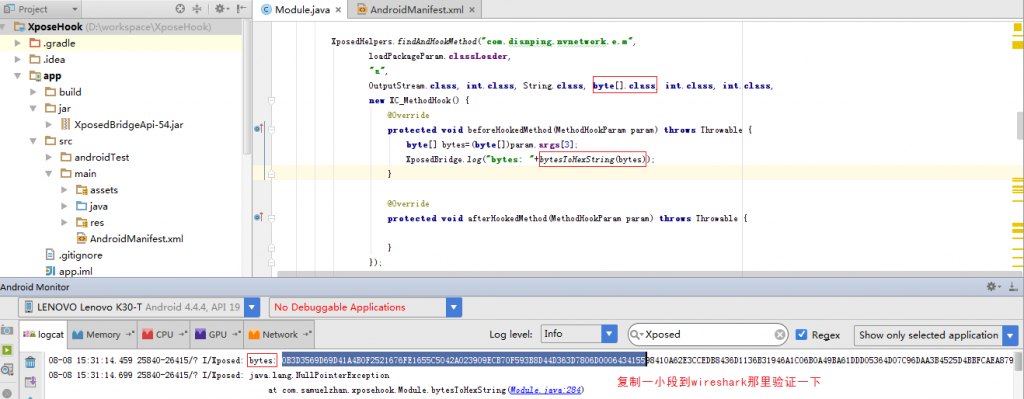Expand the .idea folder
The width and height of the screenshot is (1024, 399).
pos(18,59)
